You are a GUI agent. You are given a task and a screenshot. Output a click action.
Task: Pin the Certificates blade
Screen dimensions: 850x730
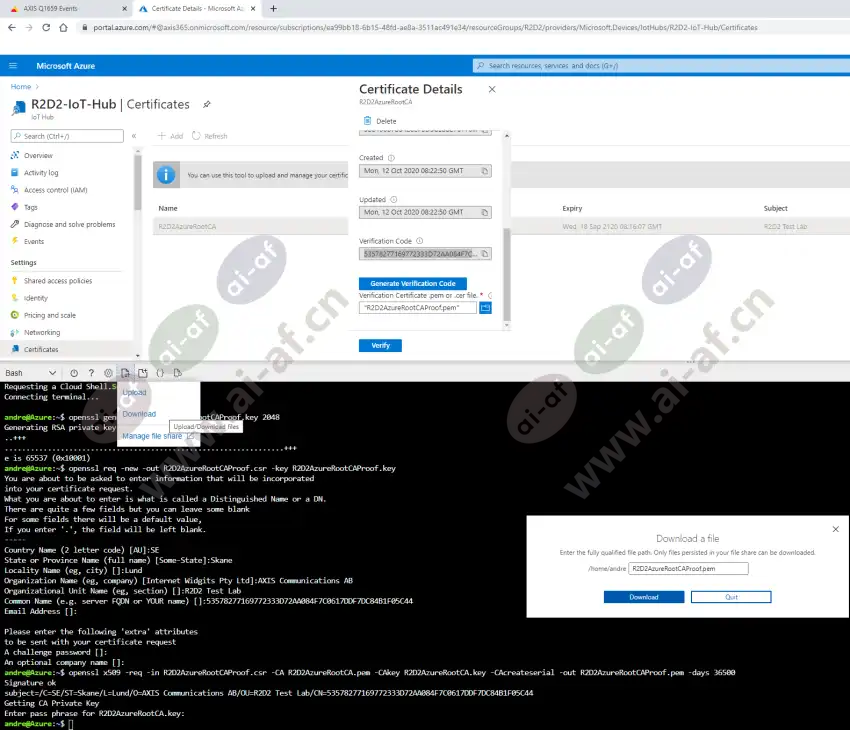point(207,104)
